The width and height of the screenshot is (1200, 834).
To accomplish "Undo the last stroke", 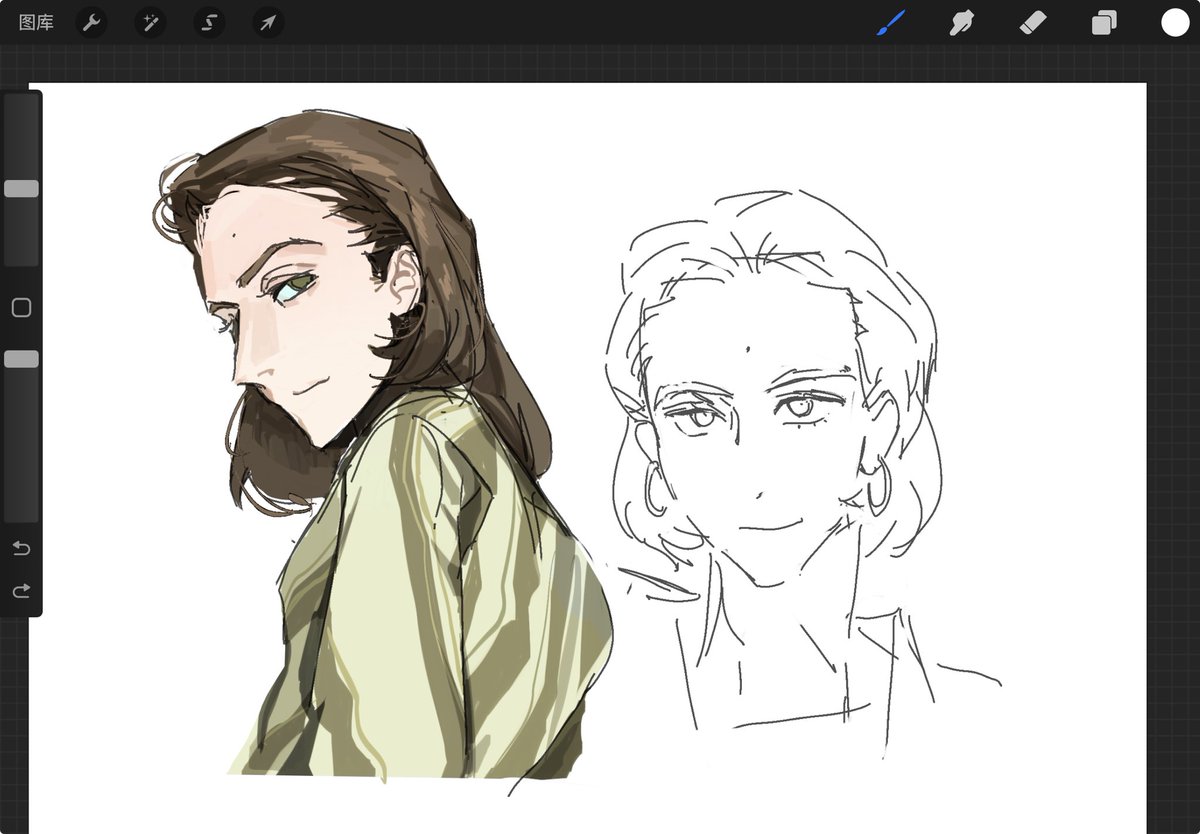I will (21, 548).
